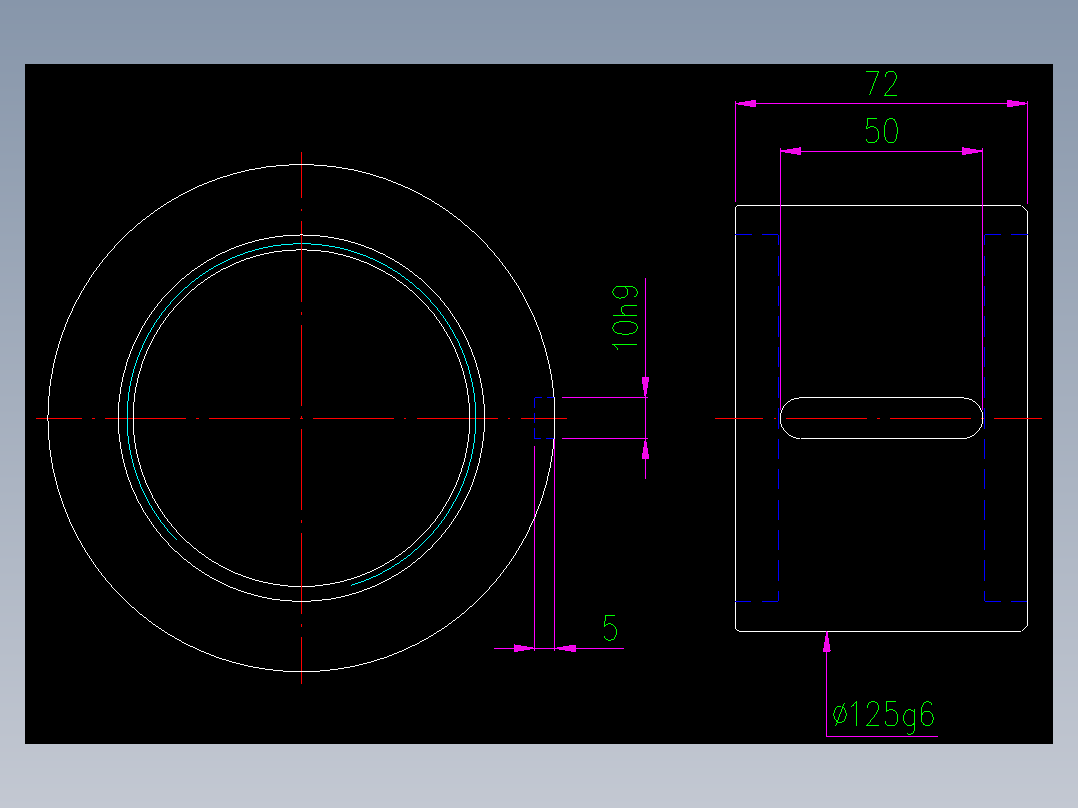
Task: Select the 50 slot length dimension text
Action: [881, 131]
